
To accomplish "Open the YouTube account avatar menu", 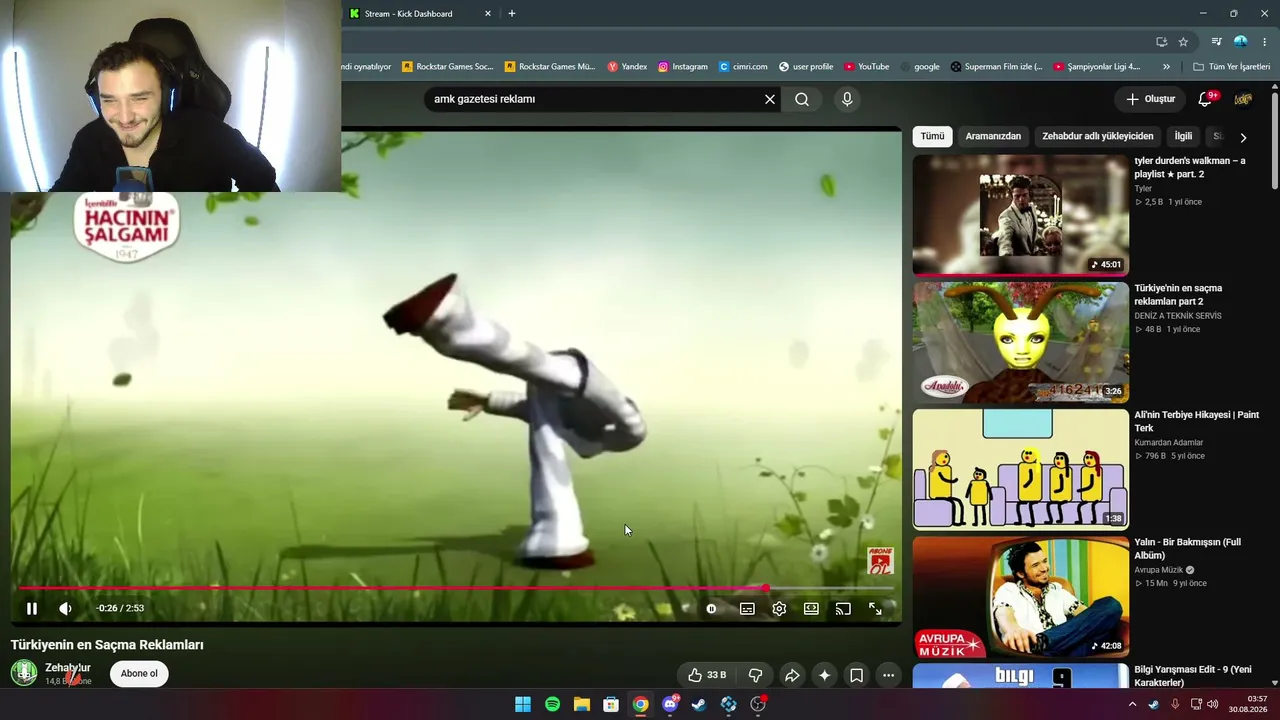I will (x=1243, y=99).
